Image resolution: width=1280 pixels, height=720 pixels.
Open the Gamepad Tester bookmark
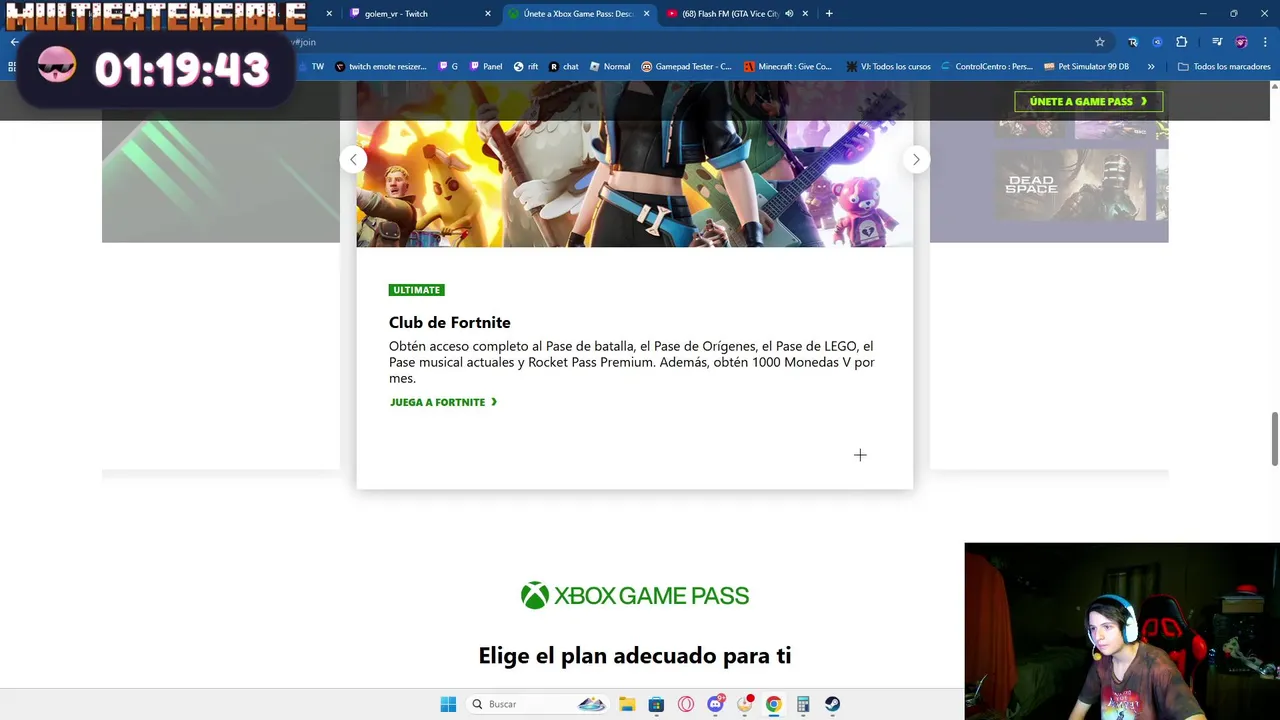pos(686,67)
